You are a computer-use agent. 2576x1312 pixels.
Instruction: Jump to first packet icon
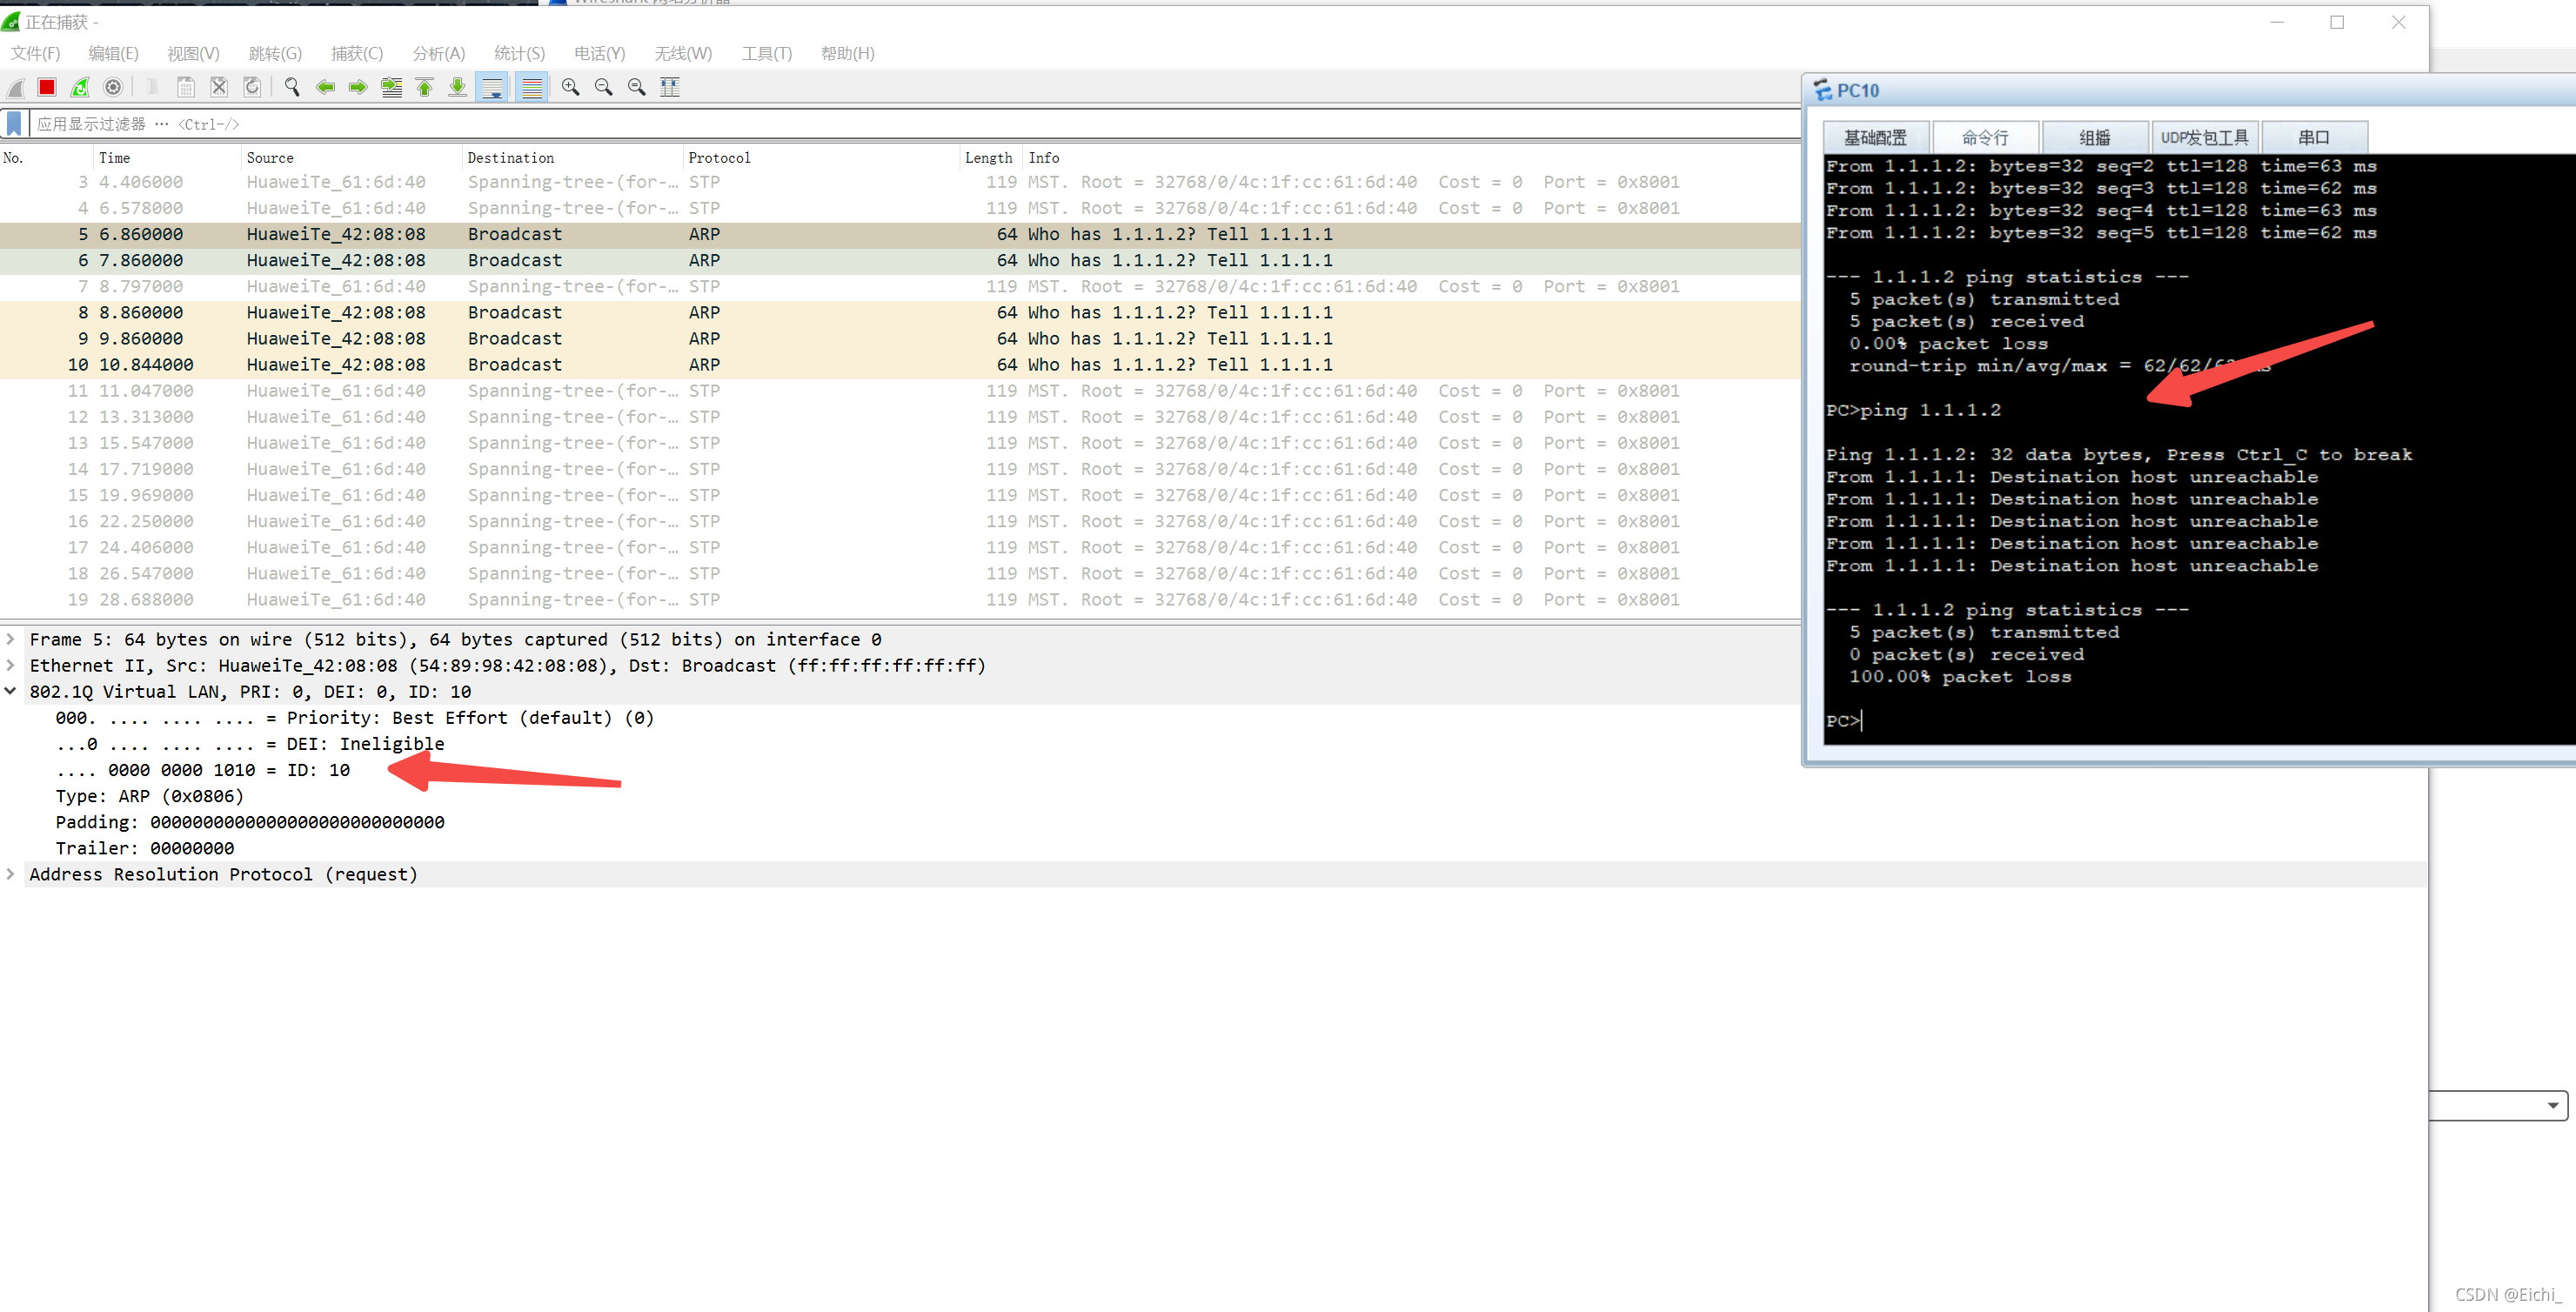(425, 87)
